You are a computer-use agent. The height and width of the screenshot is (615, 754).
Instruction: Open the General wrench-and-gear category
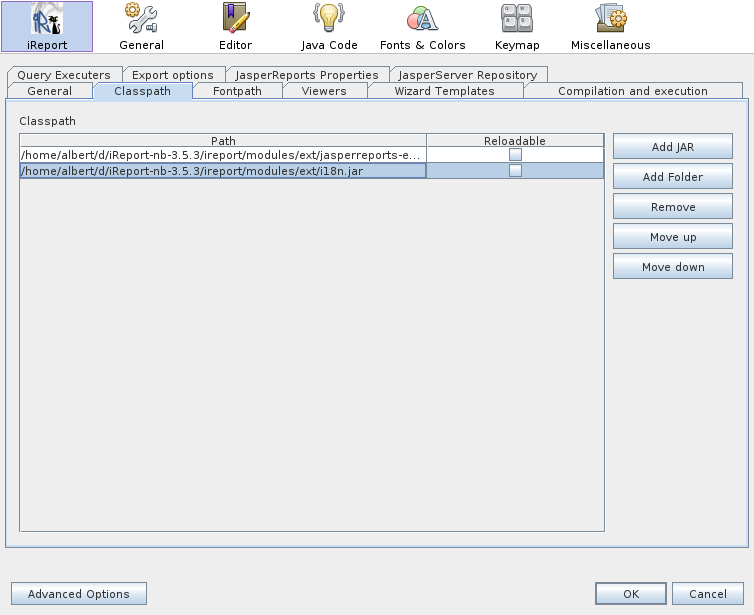tap(141, 26)
